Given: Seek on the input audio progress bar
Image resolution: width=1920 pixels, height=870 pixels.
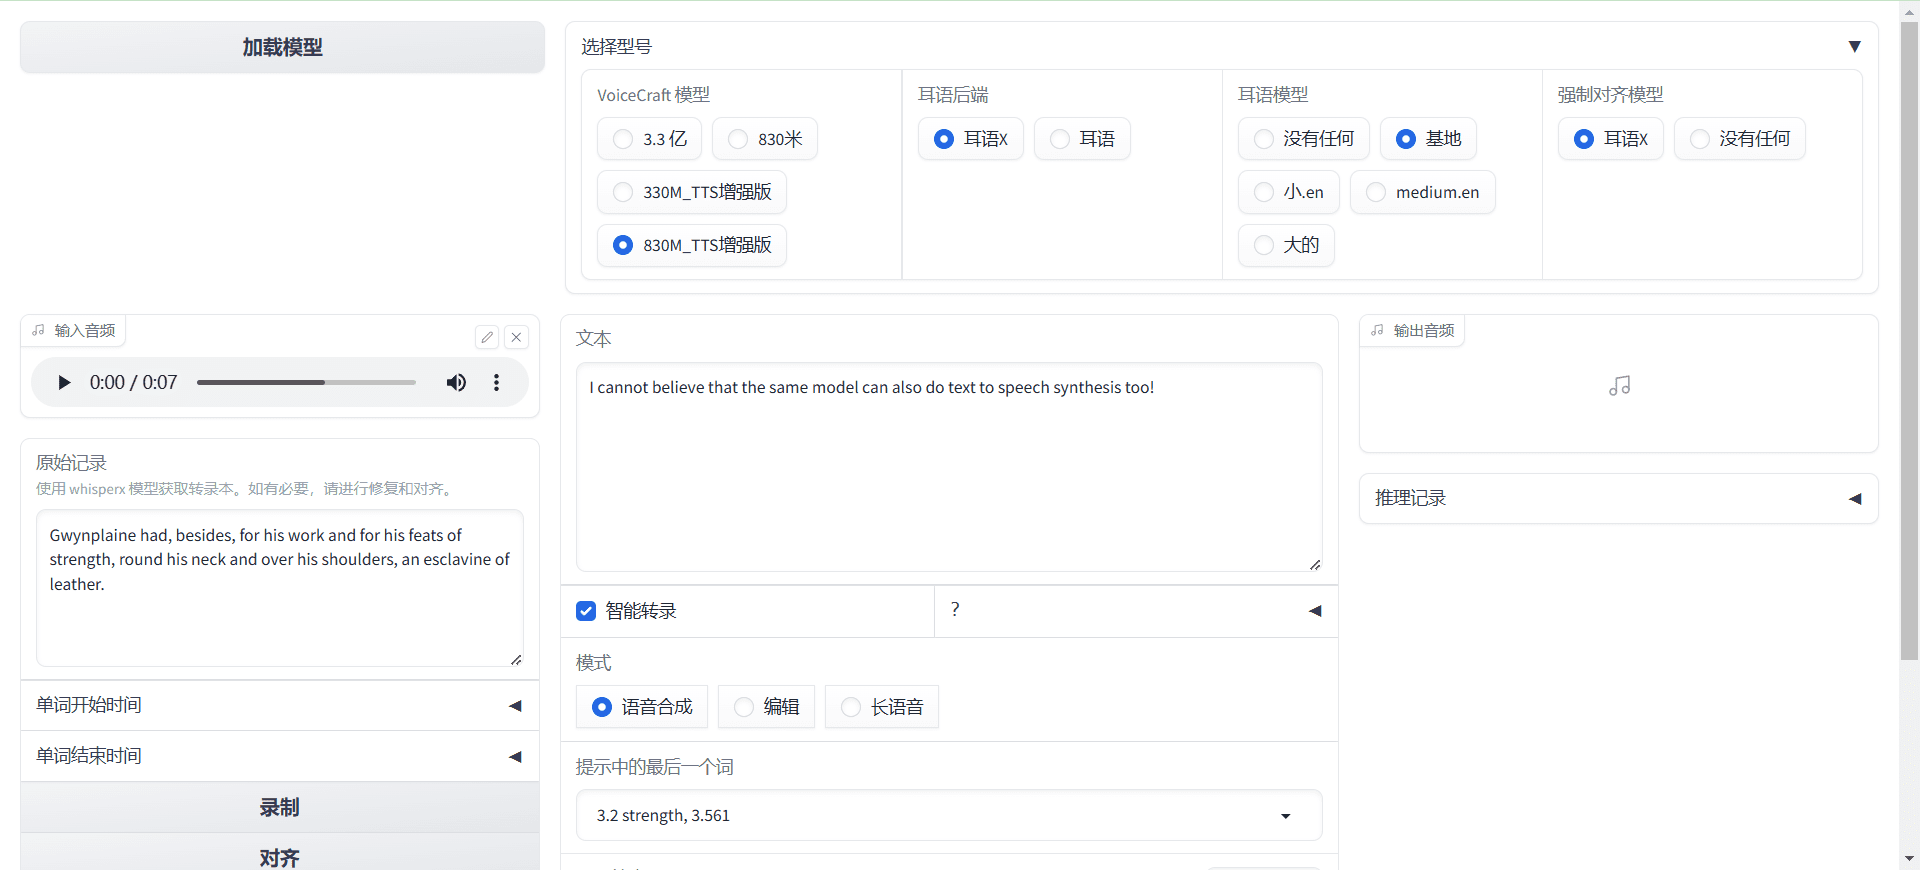Looking at the screenshot, I should point(306,382).
